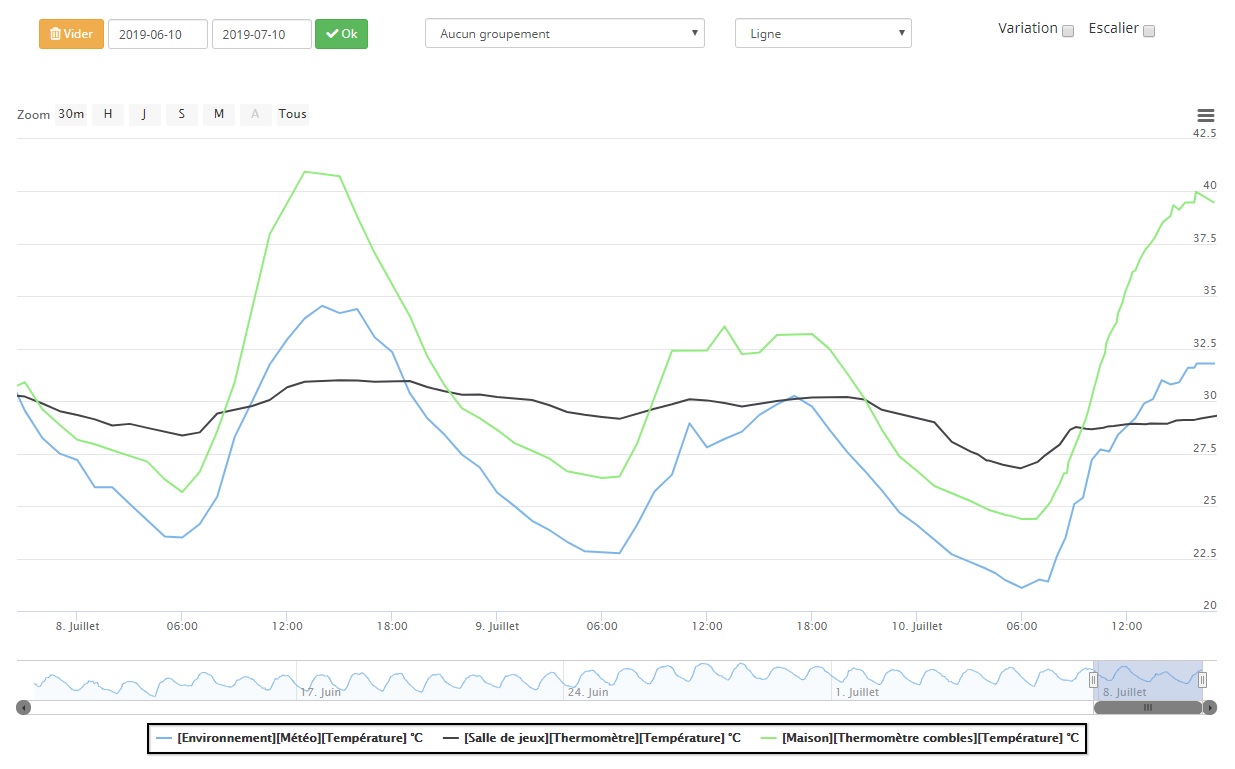Screen dimensions: 1235x769
Task: Click the checkmark Ok button
Action: (341, 34)
